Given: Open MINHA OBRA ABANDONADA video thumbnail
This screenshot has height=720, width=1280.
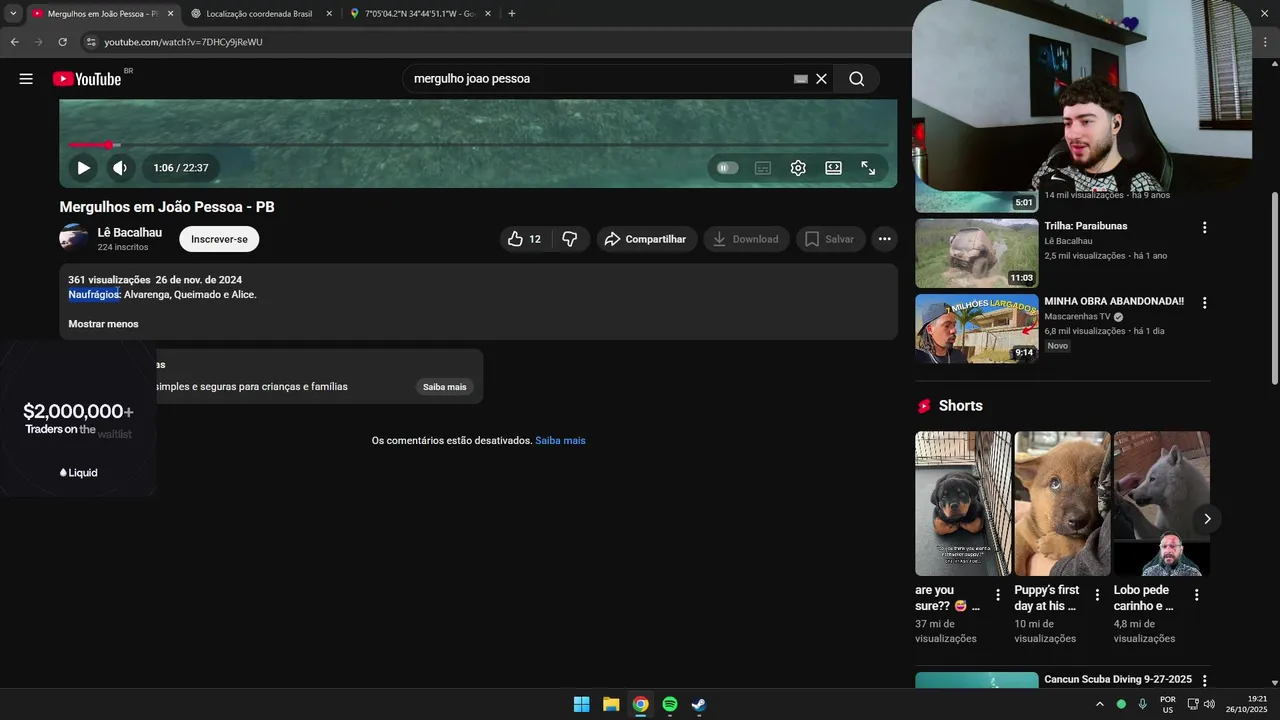Looking at the screenshot, I should [977, 328].
